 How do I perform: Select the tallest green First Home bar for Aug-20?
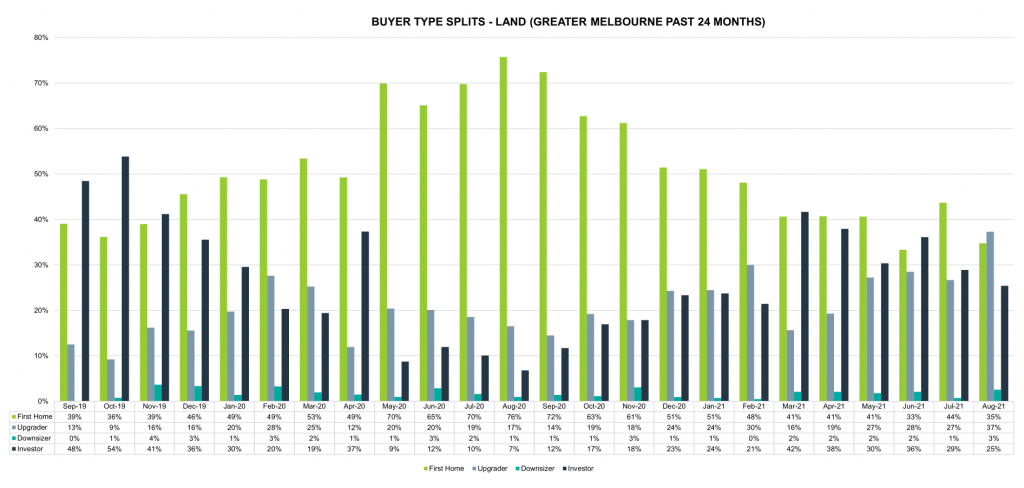pos(503,229)
